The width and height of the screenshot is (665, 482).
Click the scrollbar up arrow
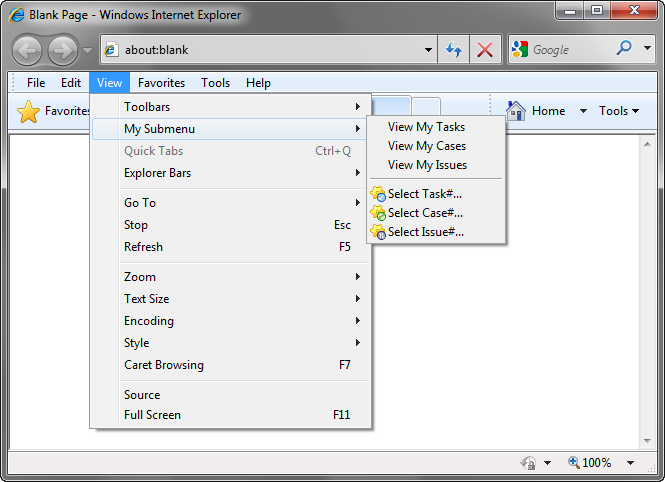click(647, 145)
